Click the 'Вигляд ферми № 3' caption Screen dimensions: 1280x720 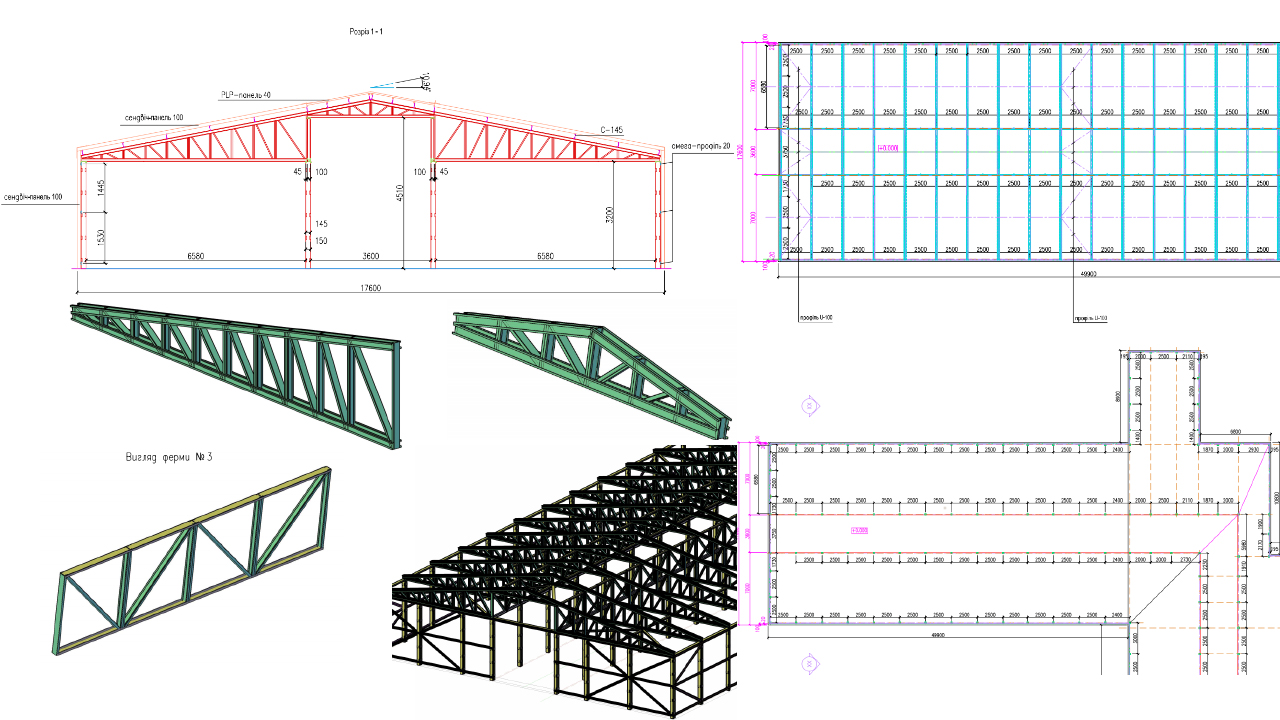click(x=169, y=457)
